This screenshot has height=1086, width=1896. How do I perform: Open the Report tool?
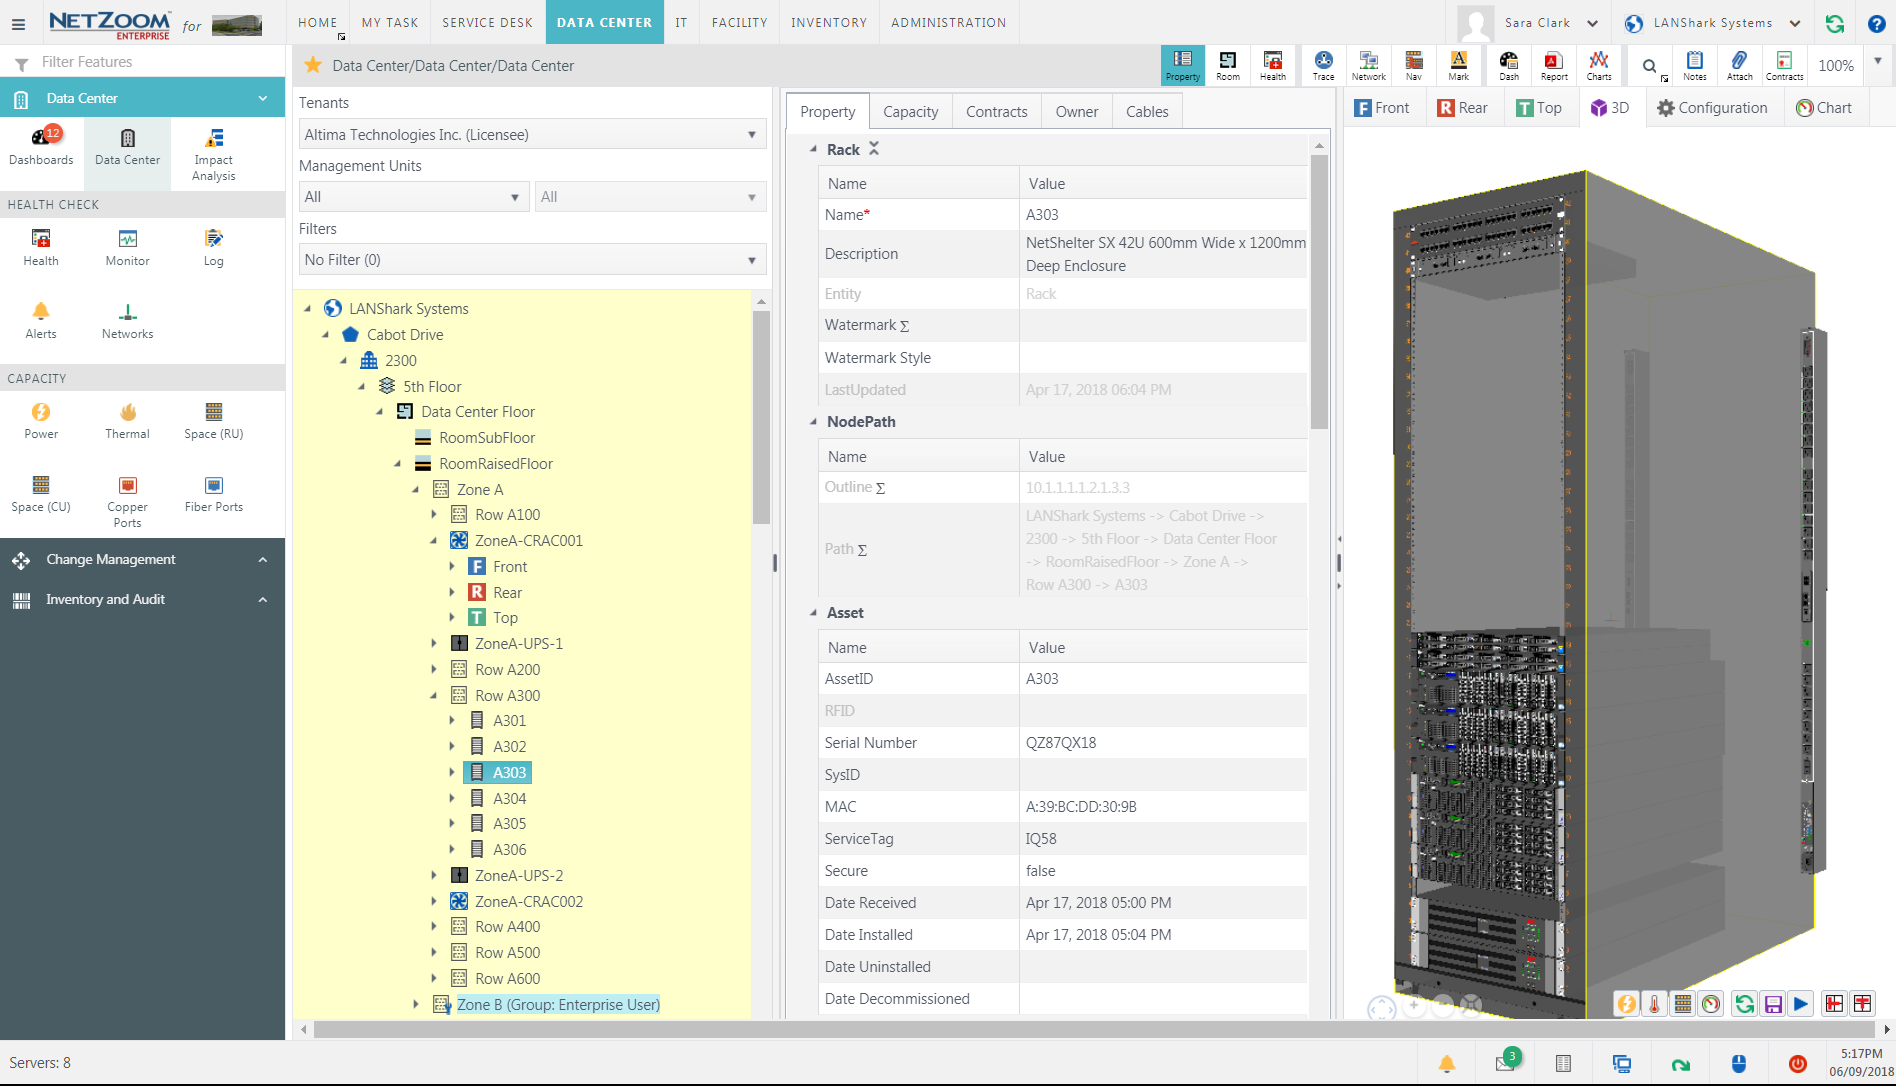1554,65
